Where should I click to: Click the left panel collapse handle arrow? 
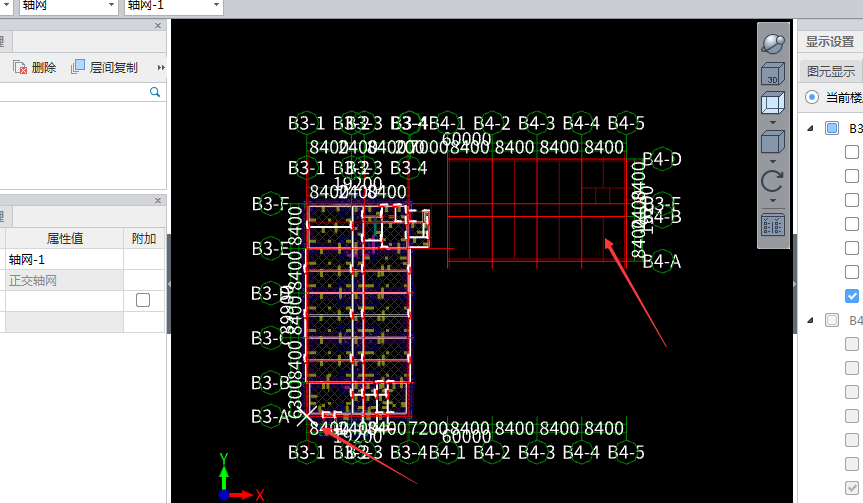[169, 284]
